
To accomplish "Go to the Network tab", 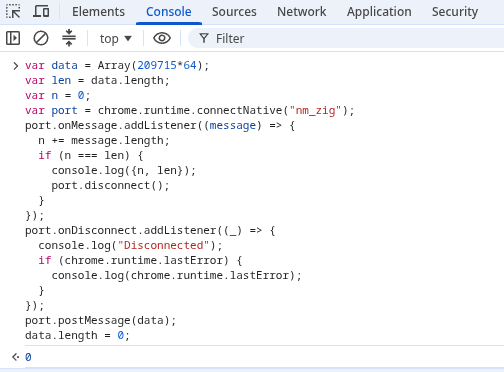I will (x=302, y=12).
